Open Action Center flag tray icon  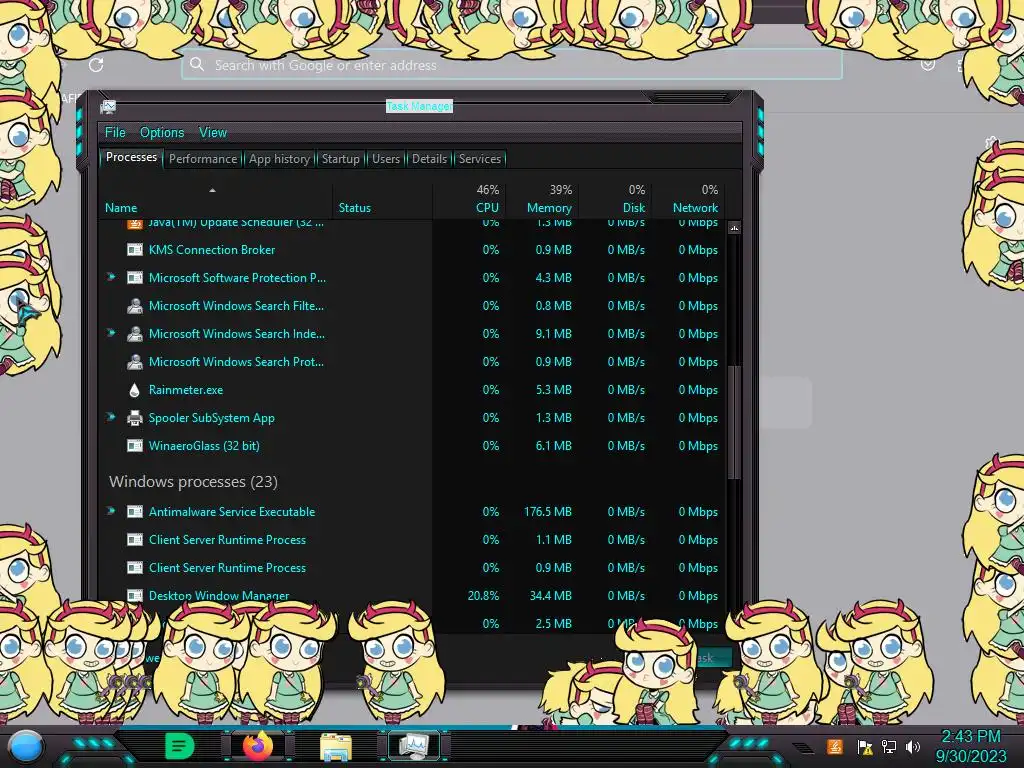(865, 747)
